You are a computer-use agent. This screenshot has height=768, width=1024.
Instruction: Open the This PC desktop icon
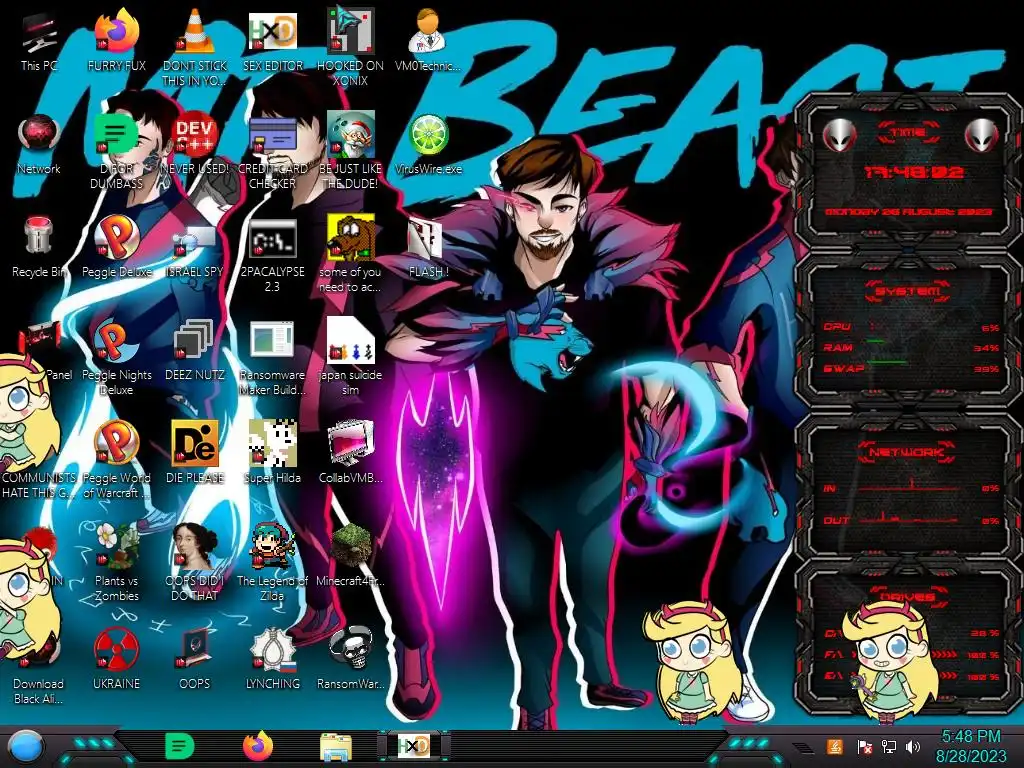pyautogui.click(x=39, y=33)
